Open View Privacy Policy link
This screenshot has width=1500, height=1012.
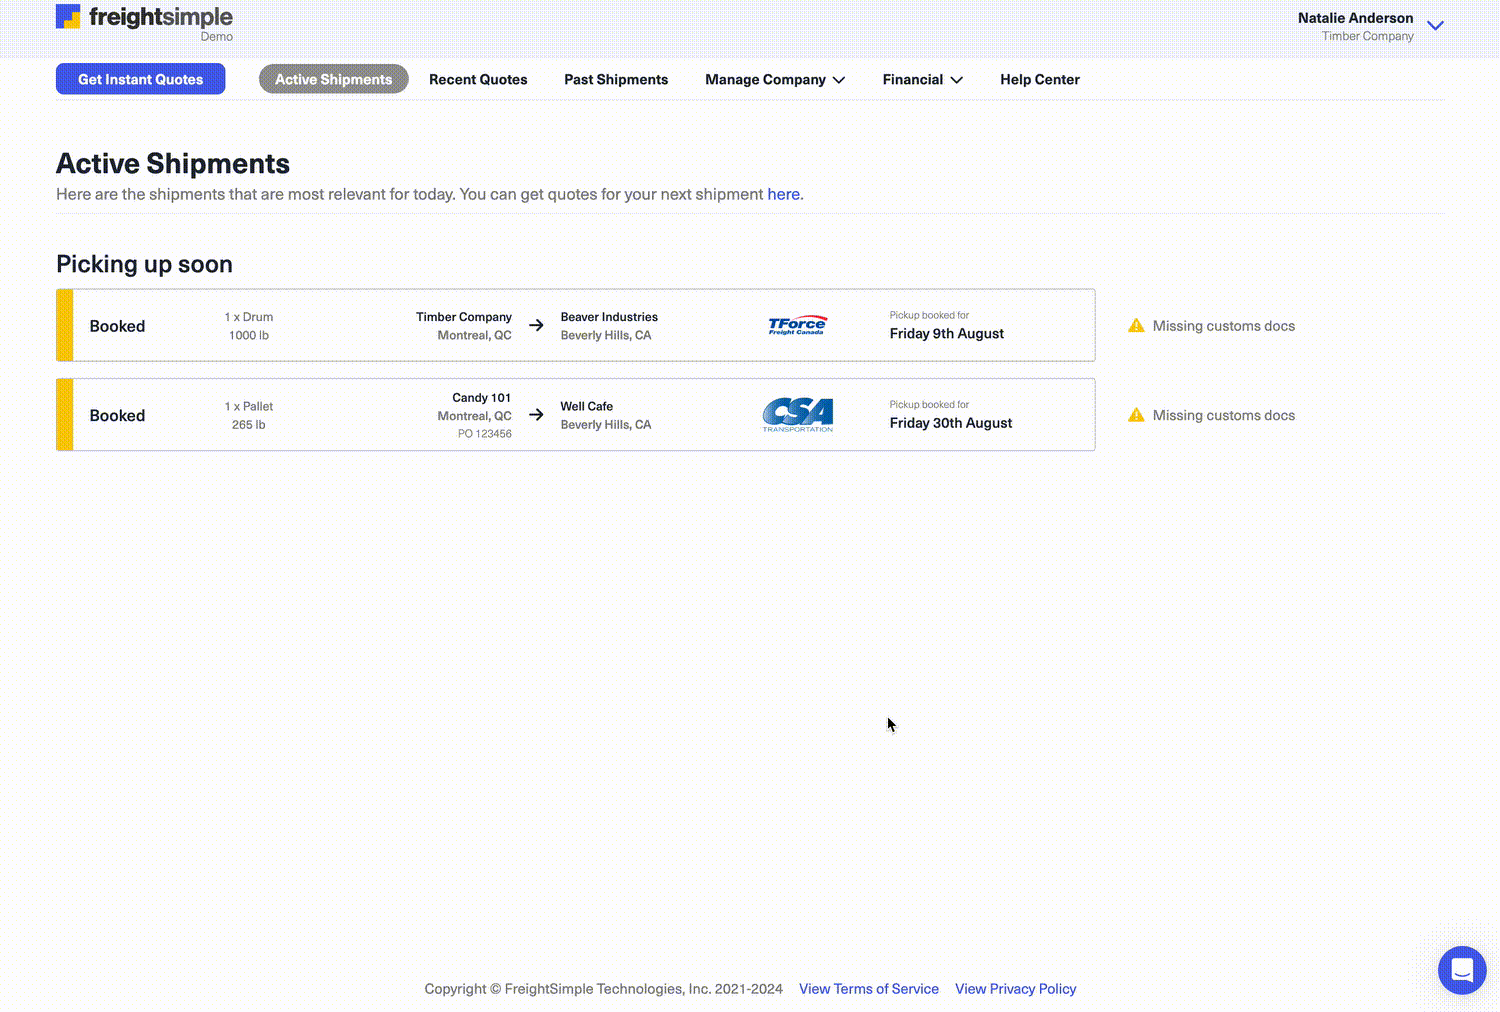(x=1015, y=989)
